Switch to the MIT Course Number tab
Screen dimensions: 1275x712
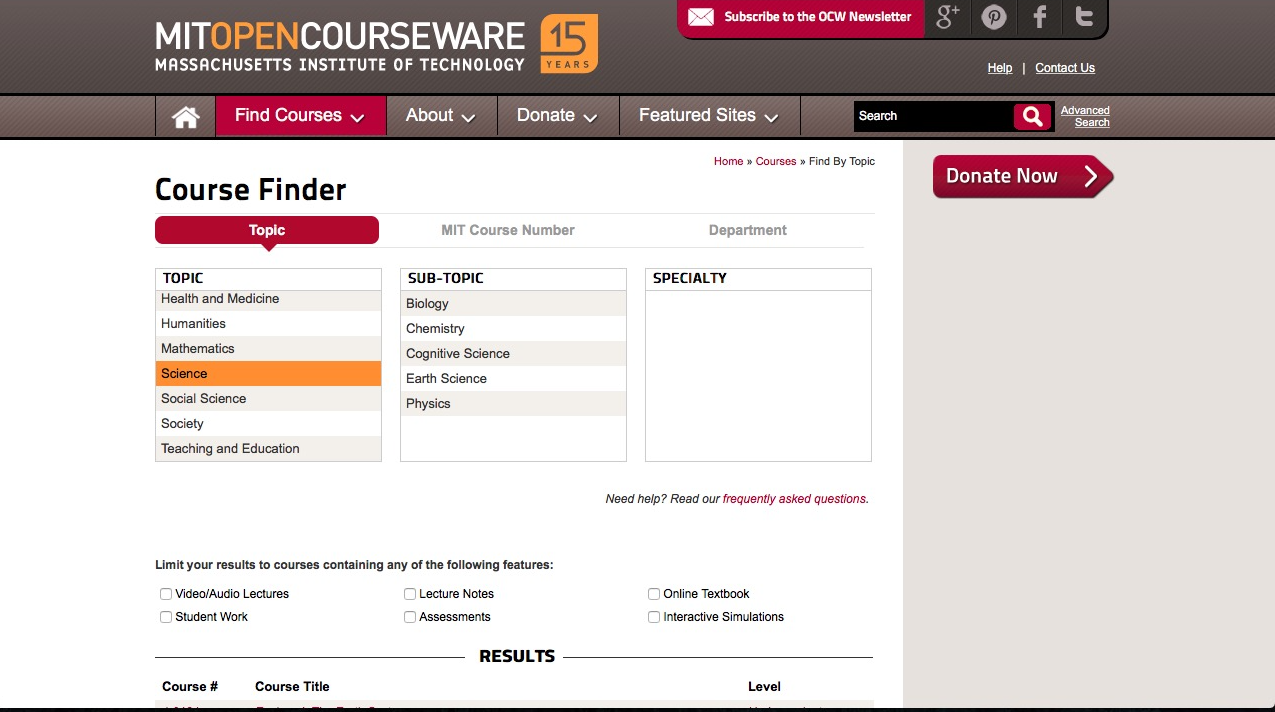click(508, 230)
